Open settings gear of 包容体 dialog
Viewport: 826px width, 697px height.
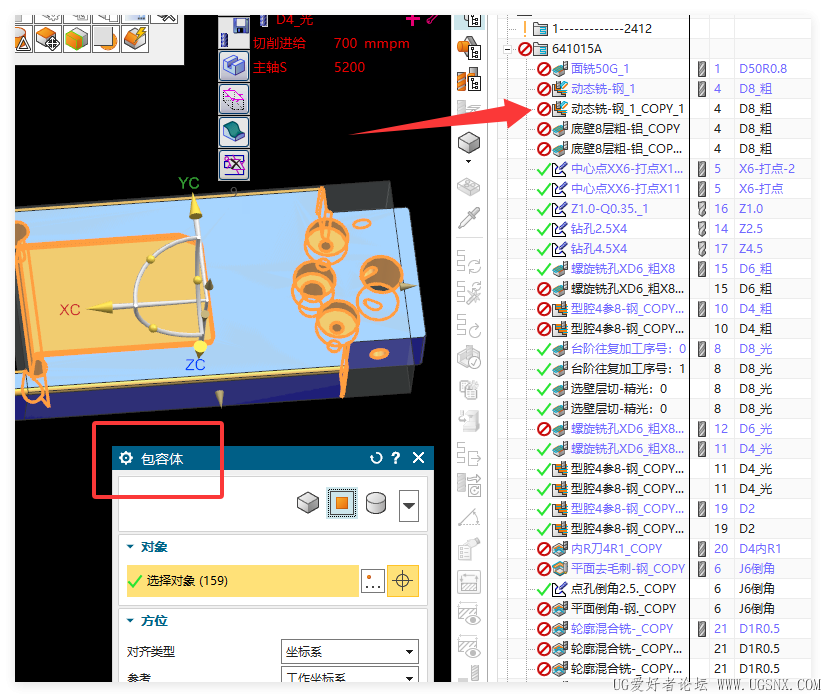pos(126,458)
